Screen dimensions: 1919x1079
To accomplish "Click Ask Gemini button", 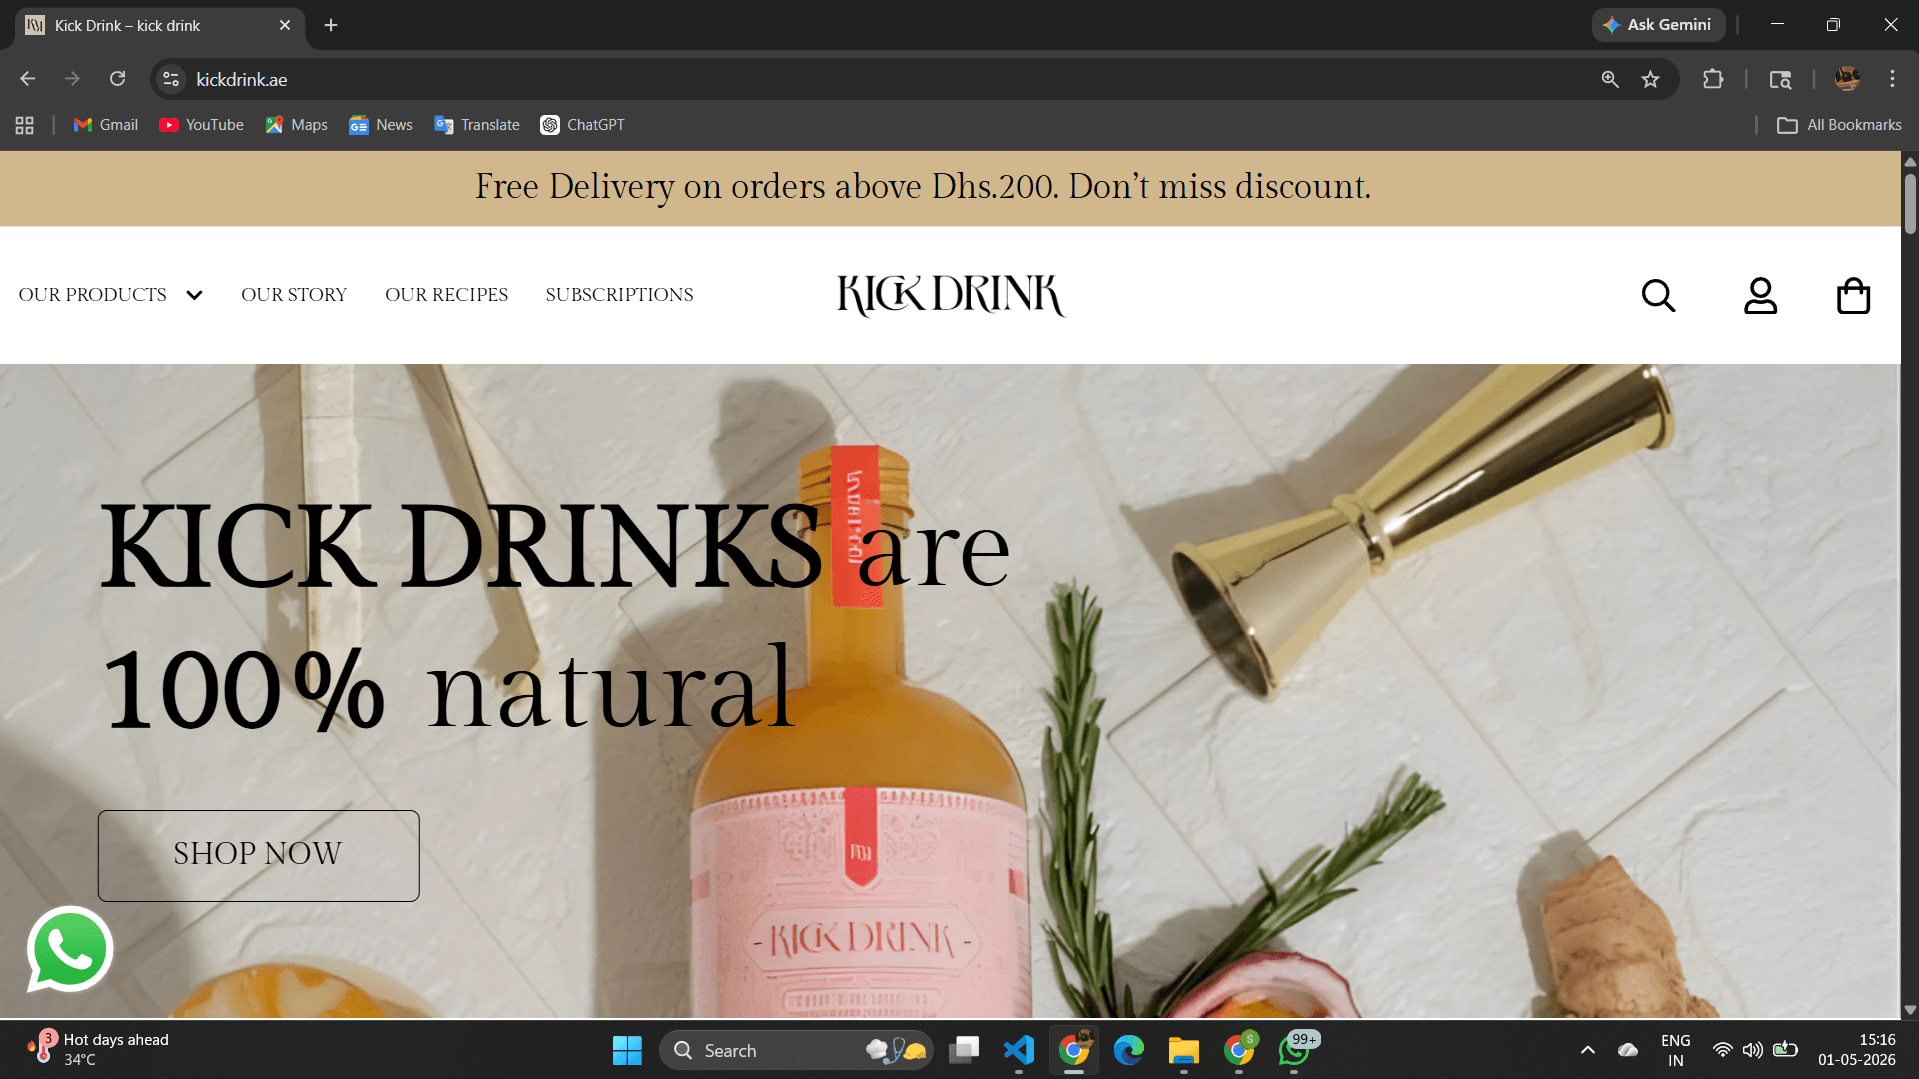I will [1658, 25].
